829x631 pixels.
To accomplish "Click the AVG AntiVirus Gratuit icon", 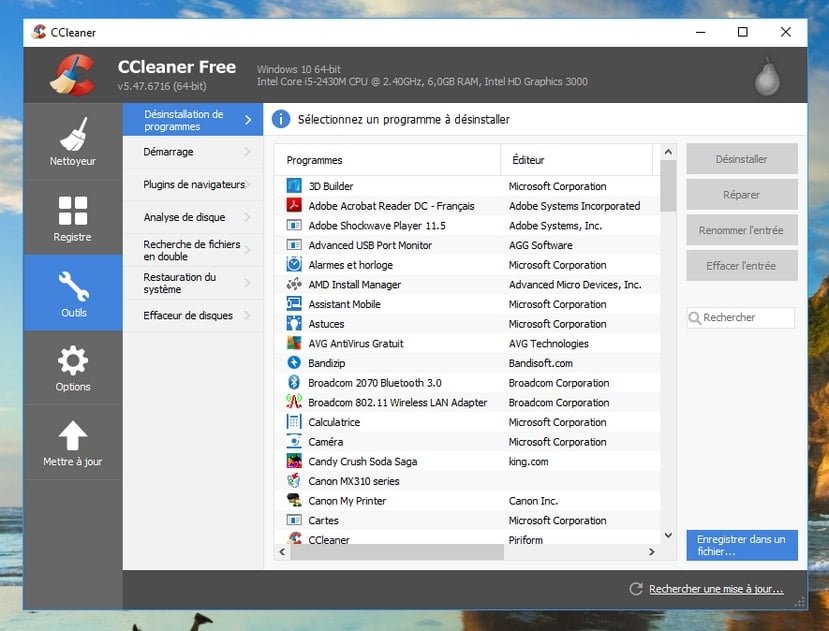I will point(294,343).
